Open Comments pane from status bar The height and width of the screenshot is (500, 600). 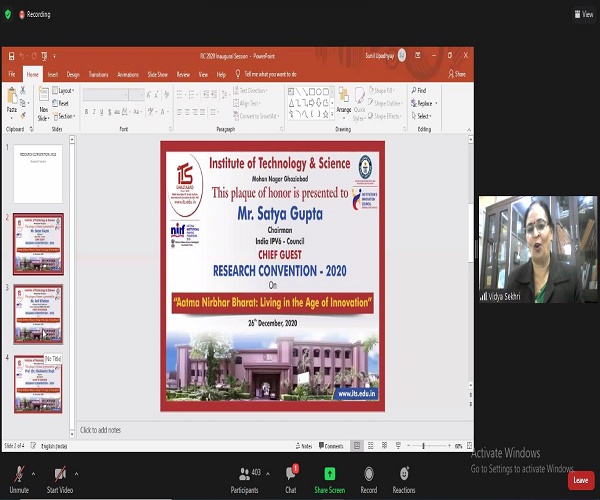point(331,446)
